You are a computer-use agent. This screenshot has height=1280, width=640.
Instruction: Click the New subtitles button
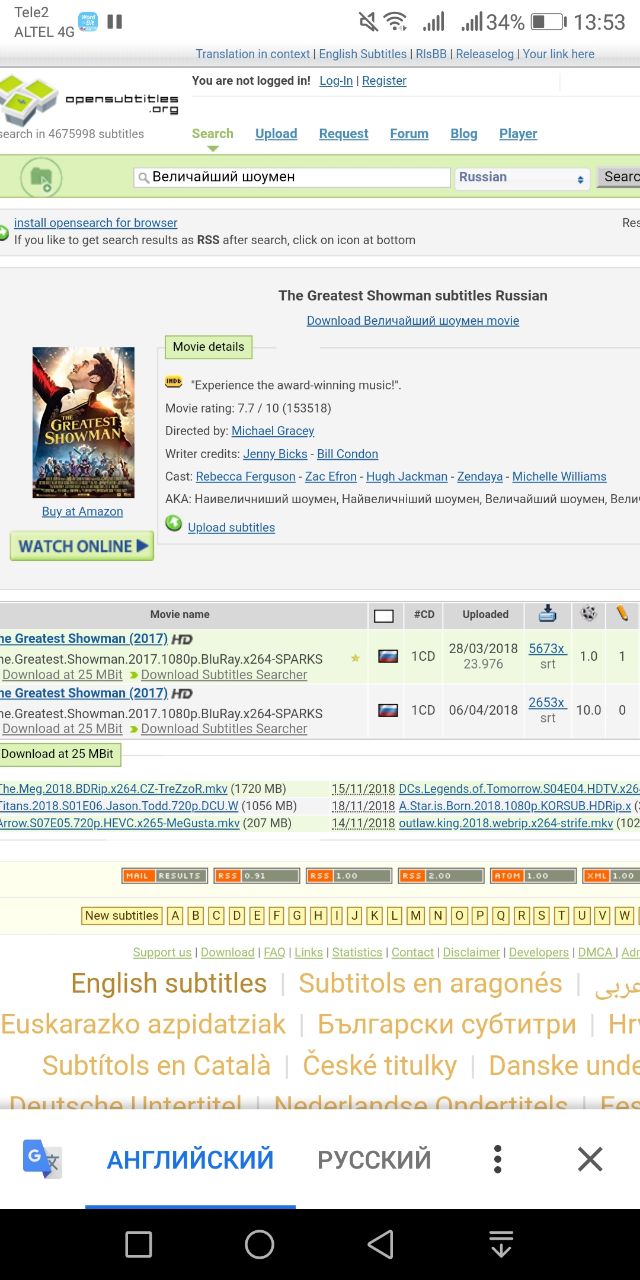coord(122,916)
